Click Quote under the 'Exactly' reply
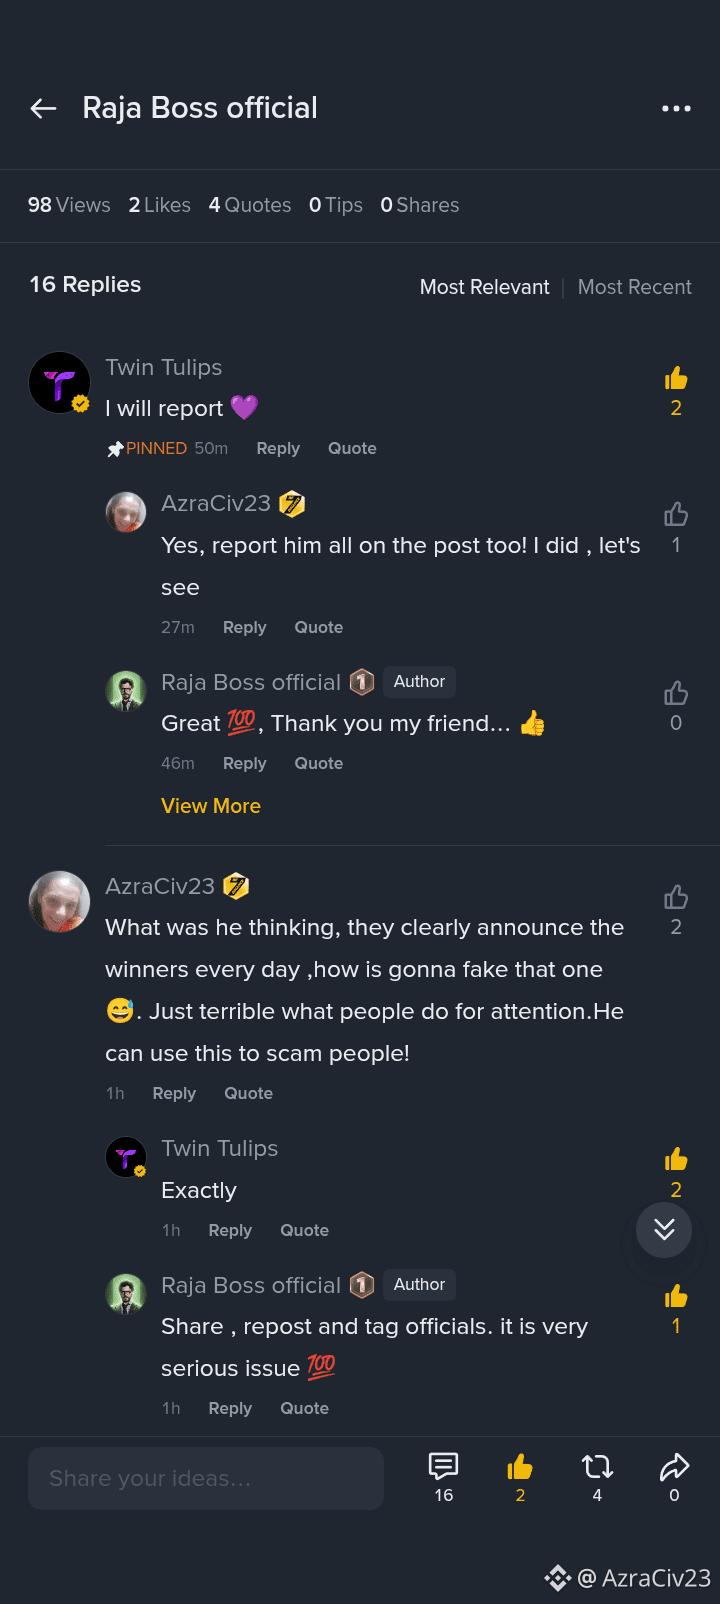The width and height of the screenshot is (720, 1604). (304, 1231)
